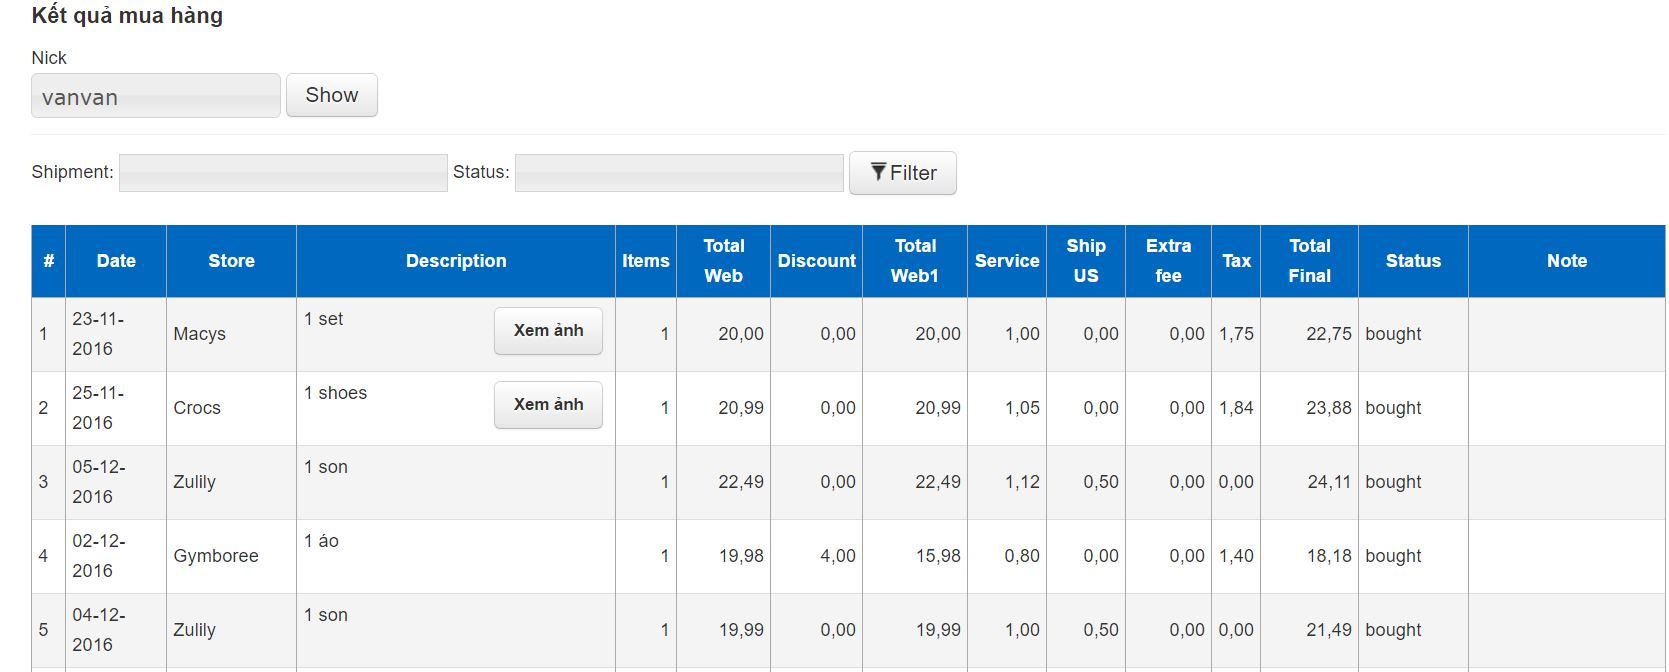Click the 23,88 total final value
Image resolution: width=1669 pixels, height=672 pixels.
pos(1328,408)
